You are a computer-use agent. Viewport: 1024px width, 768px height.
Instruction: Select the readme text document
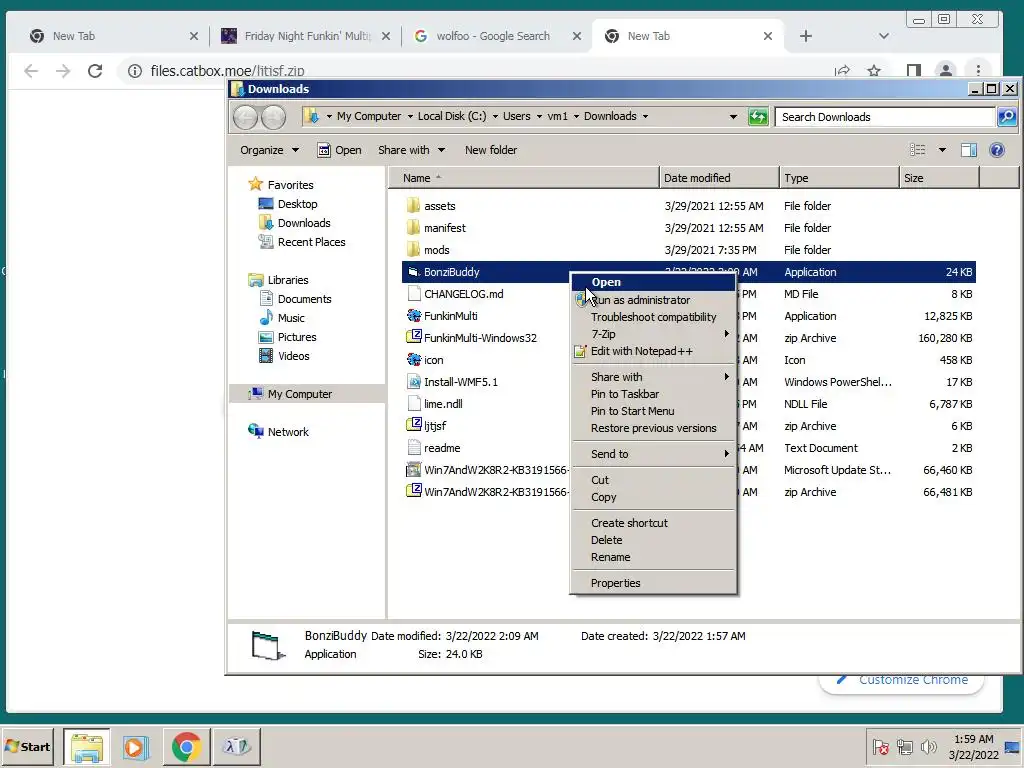(x=434, y=448)
